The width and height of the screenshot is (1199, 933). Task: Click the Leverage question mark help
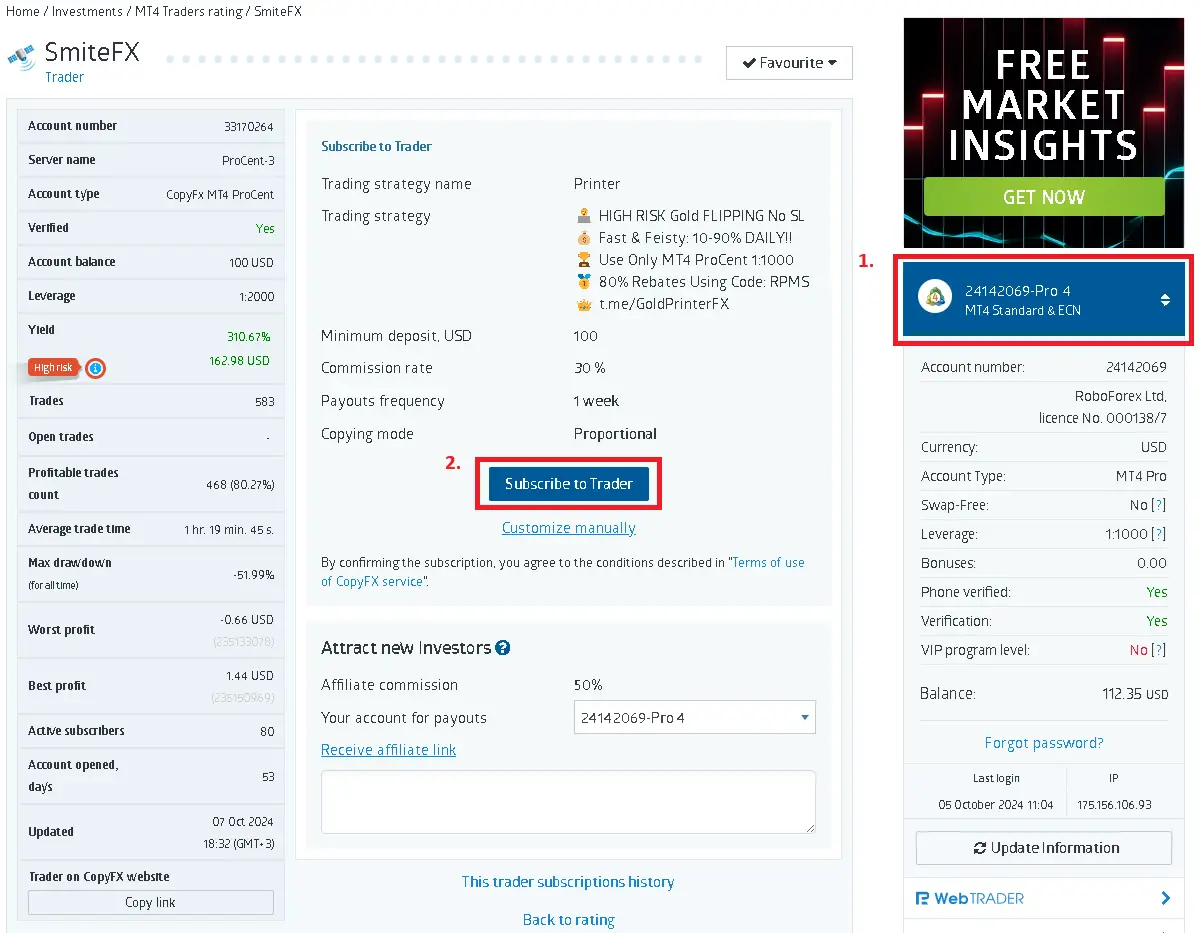(1158, 534)
